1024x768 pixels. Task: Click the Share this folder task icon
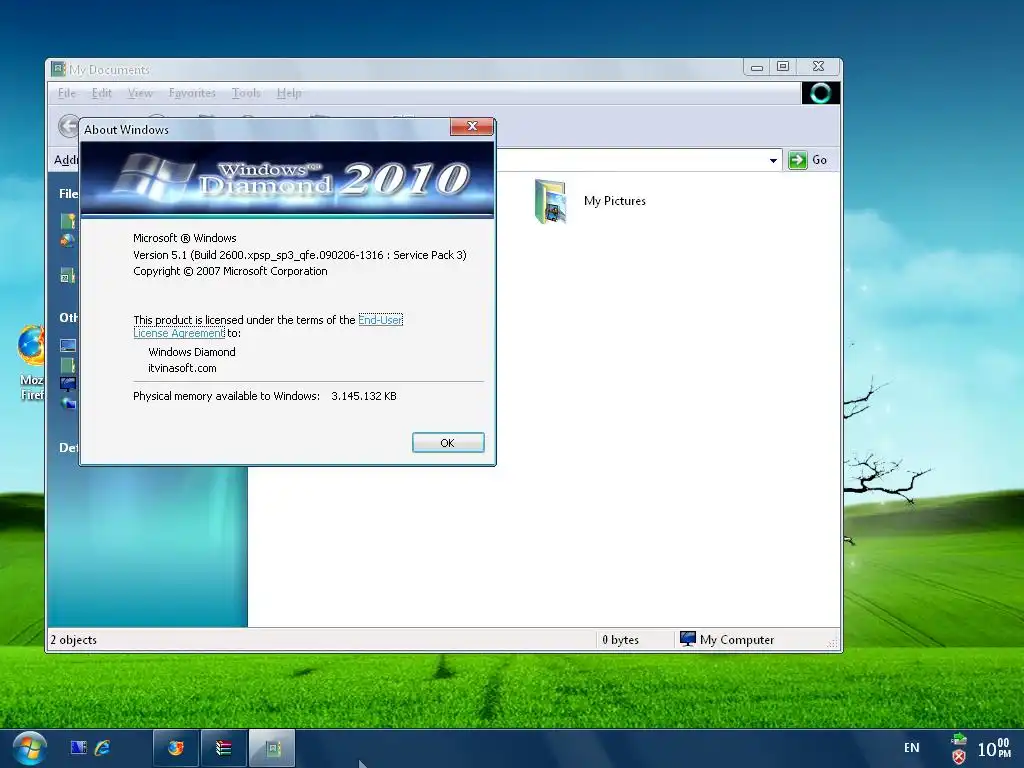click(68, 276)
